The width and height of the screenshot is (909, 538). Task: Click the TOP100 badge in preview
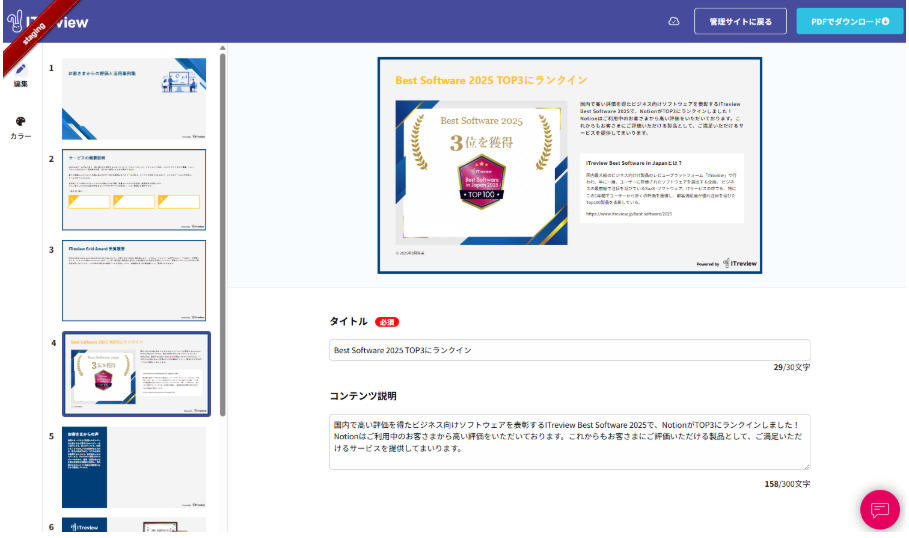click(482, 181)
